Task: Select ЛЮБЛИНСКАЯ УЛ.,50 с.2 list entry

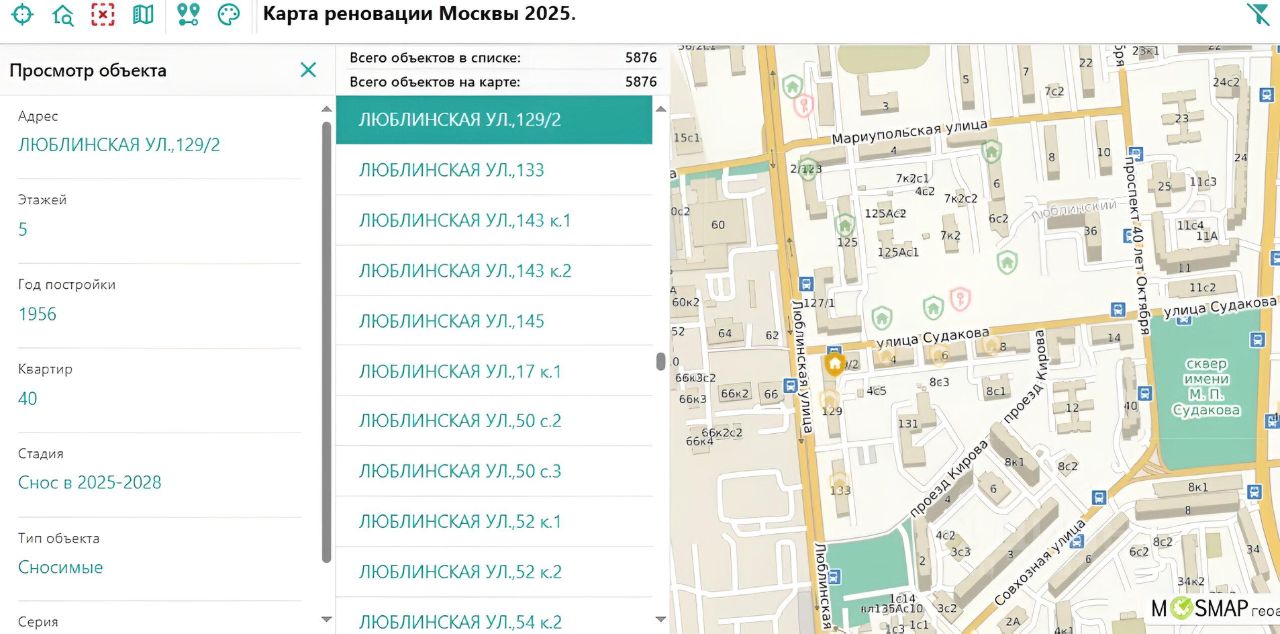Action: pyautogui.click(x=494, y=421)
